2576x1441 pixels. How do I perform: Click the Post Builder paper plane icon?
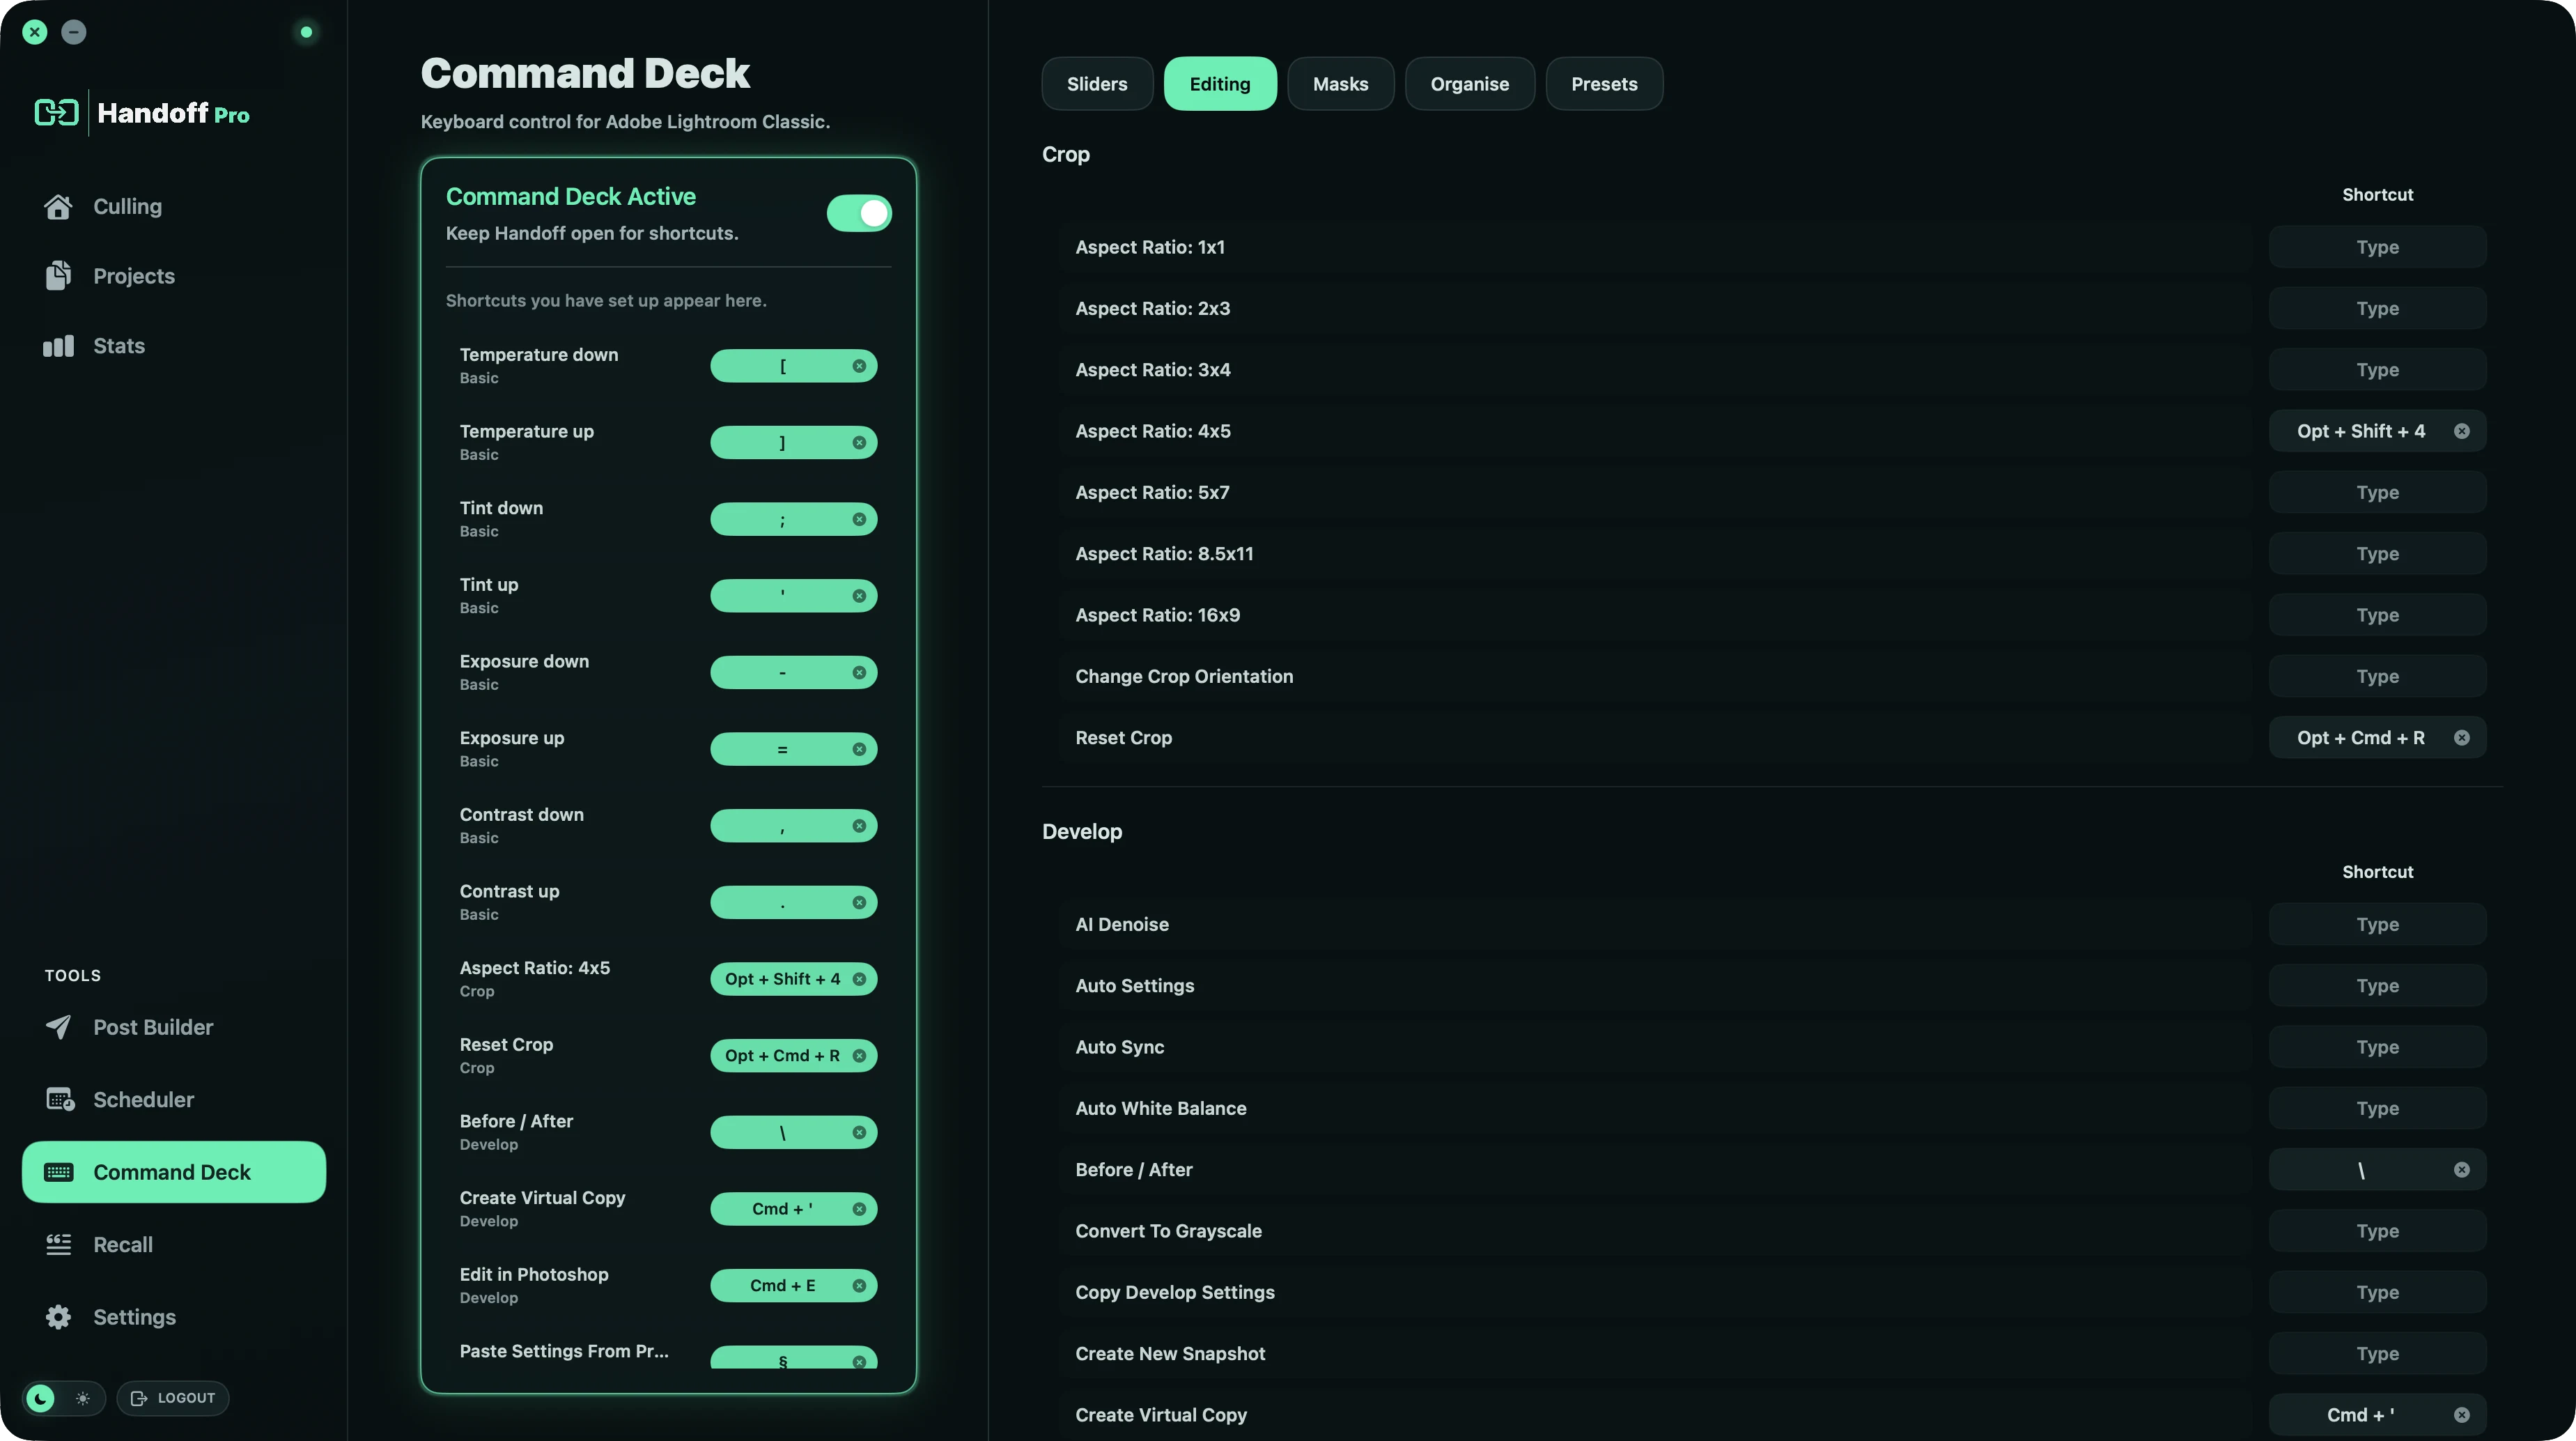[x=58, y=1027]
